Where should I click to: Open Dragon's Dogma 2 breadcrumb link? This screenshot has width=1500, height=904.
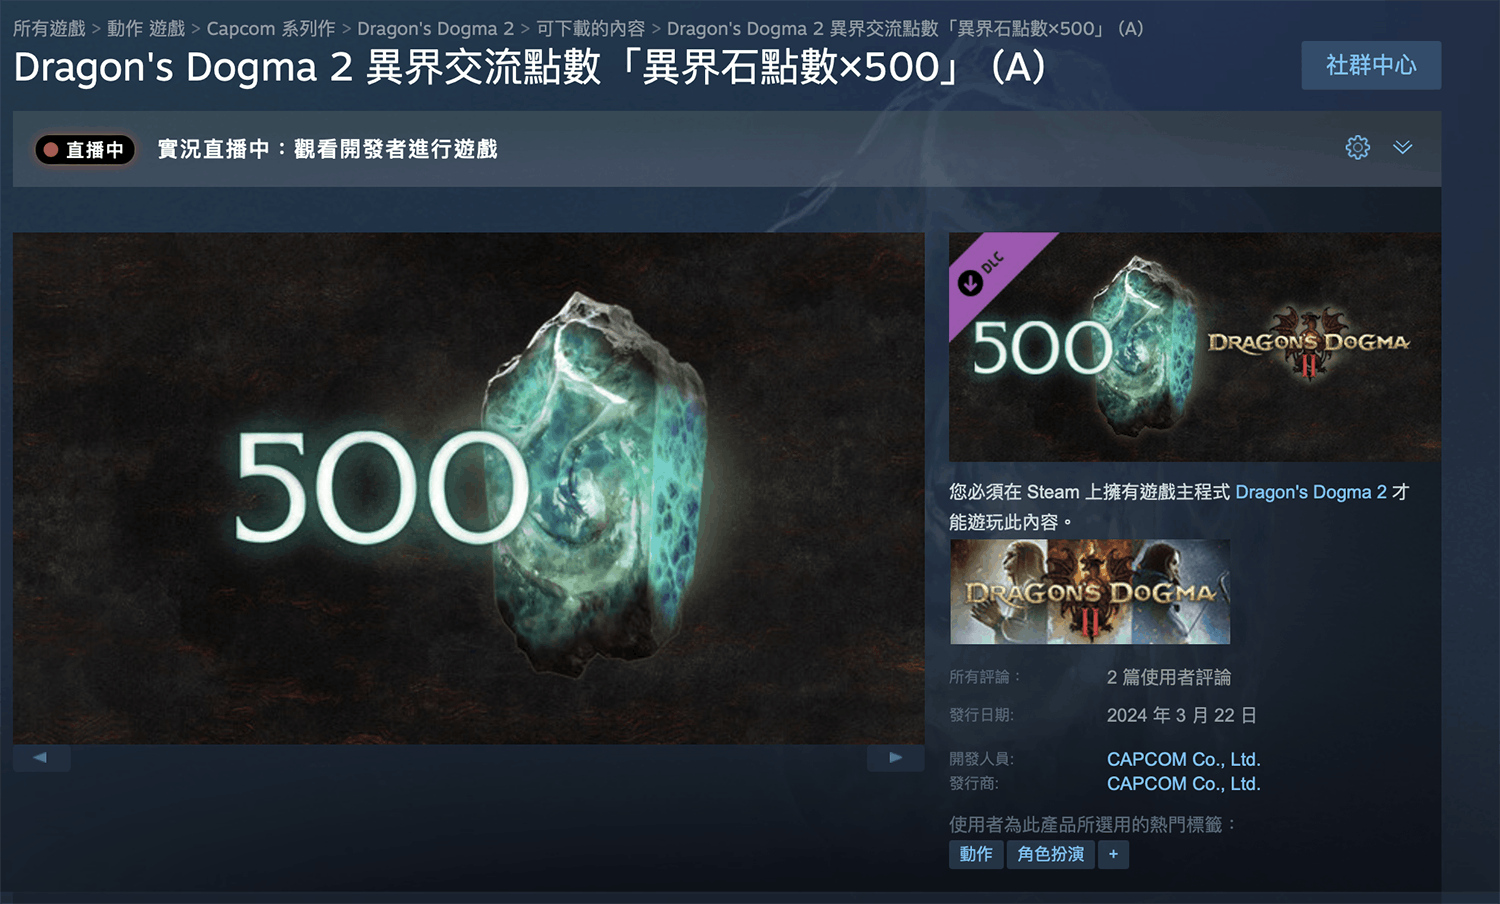coord(435,29)
